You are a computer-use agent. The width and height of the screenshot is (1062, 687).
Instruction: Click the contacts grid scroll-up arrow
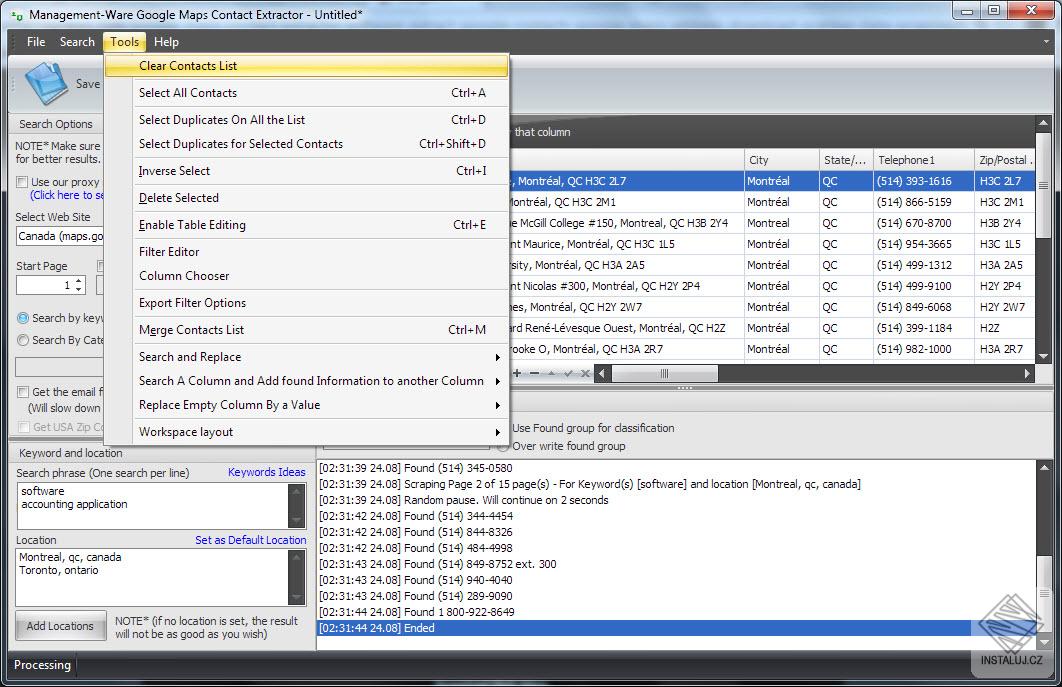click(1043, 123)
